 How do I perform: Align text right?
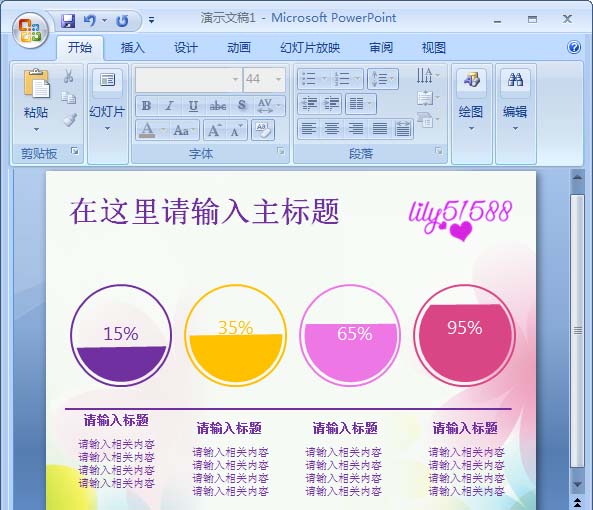355,129
